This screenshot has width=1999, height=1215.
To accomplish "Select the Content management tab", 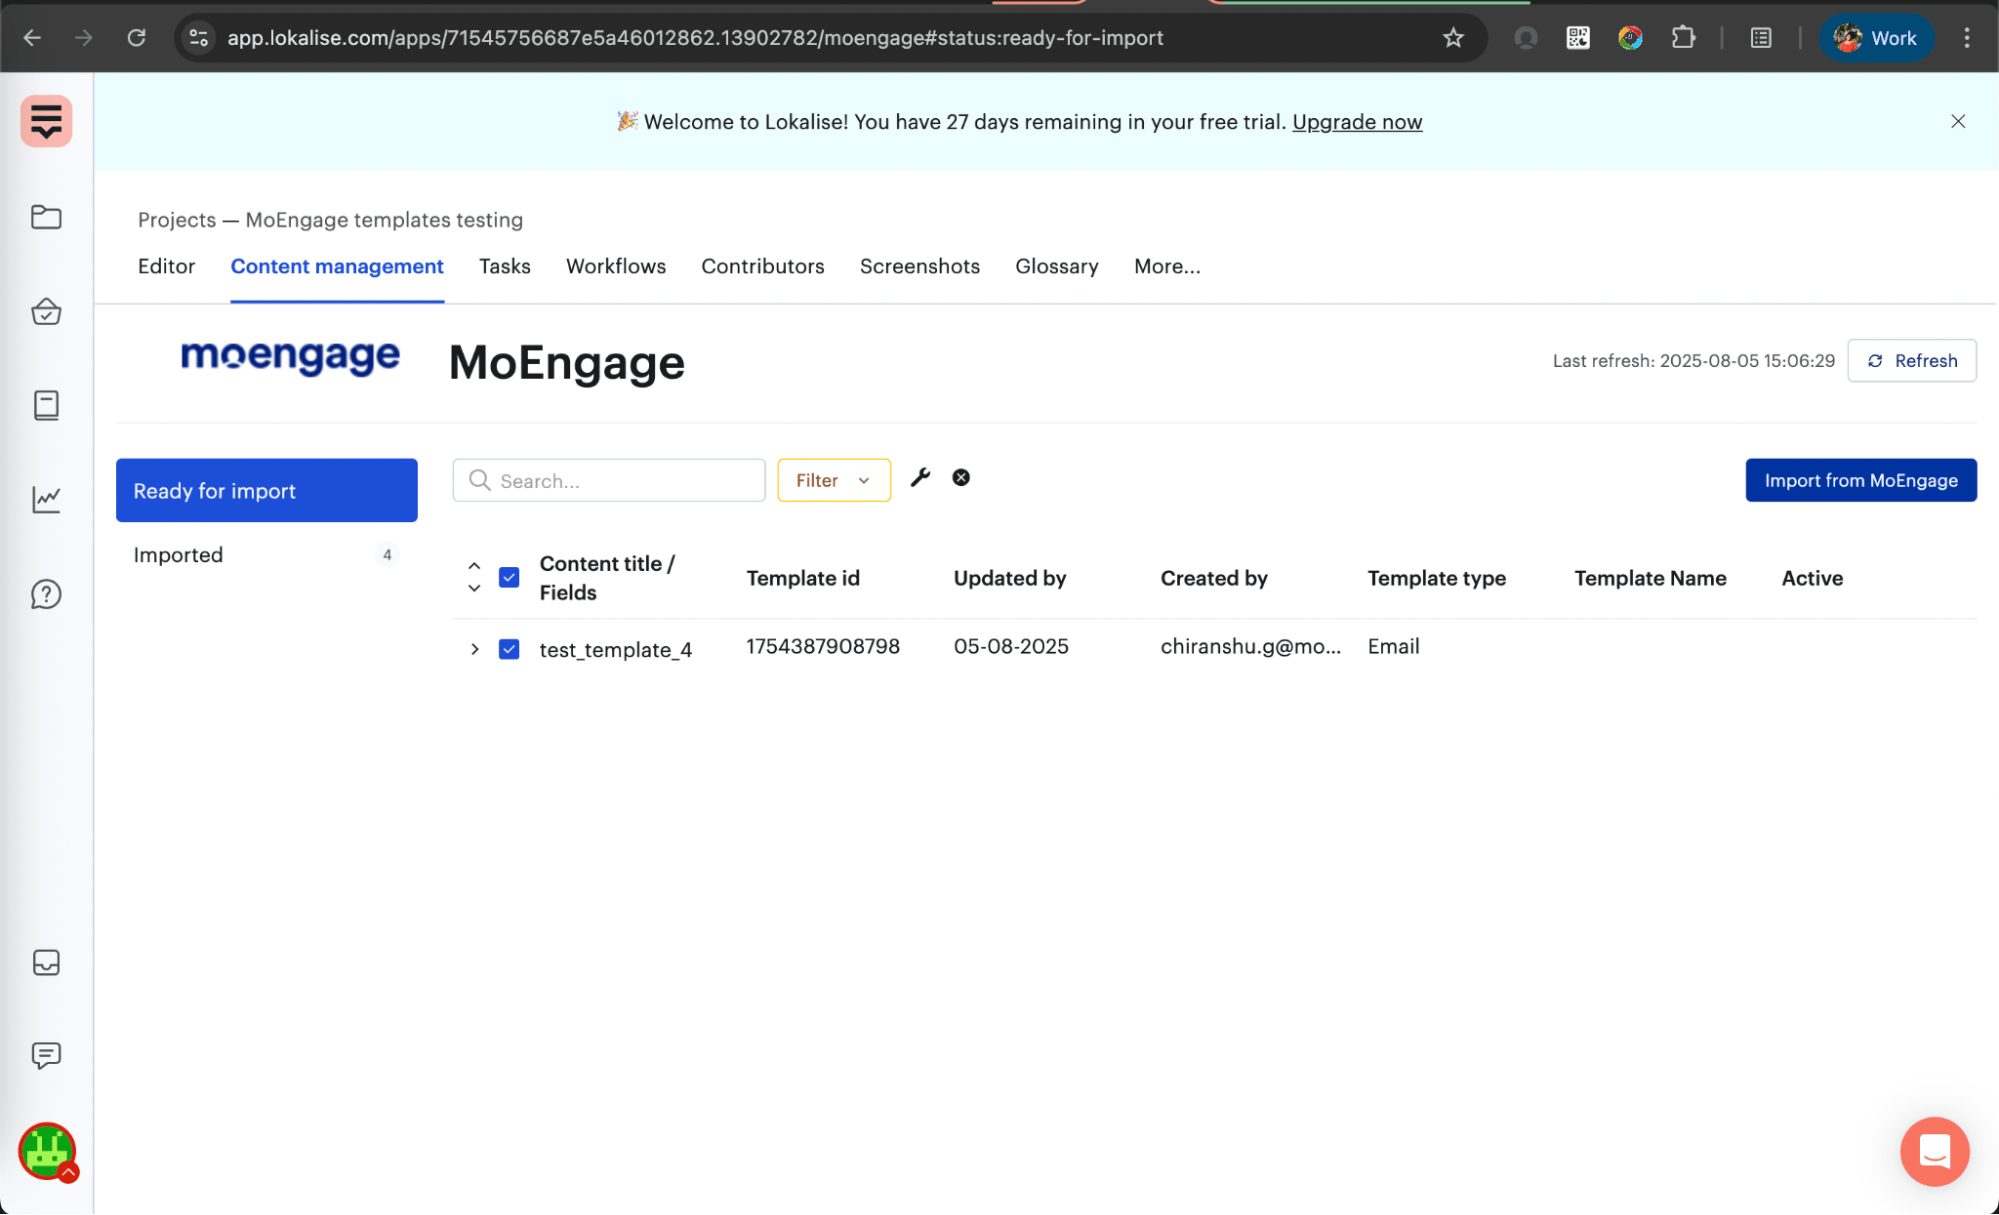I will pos(336,266).
